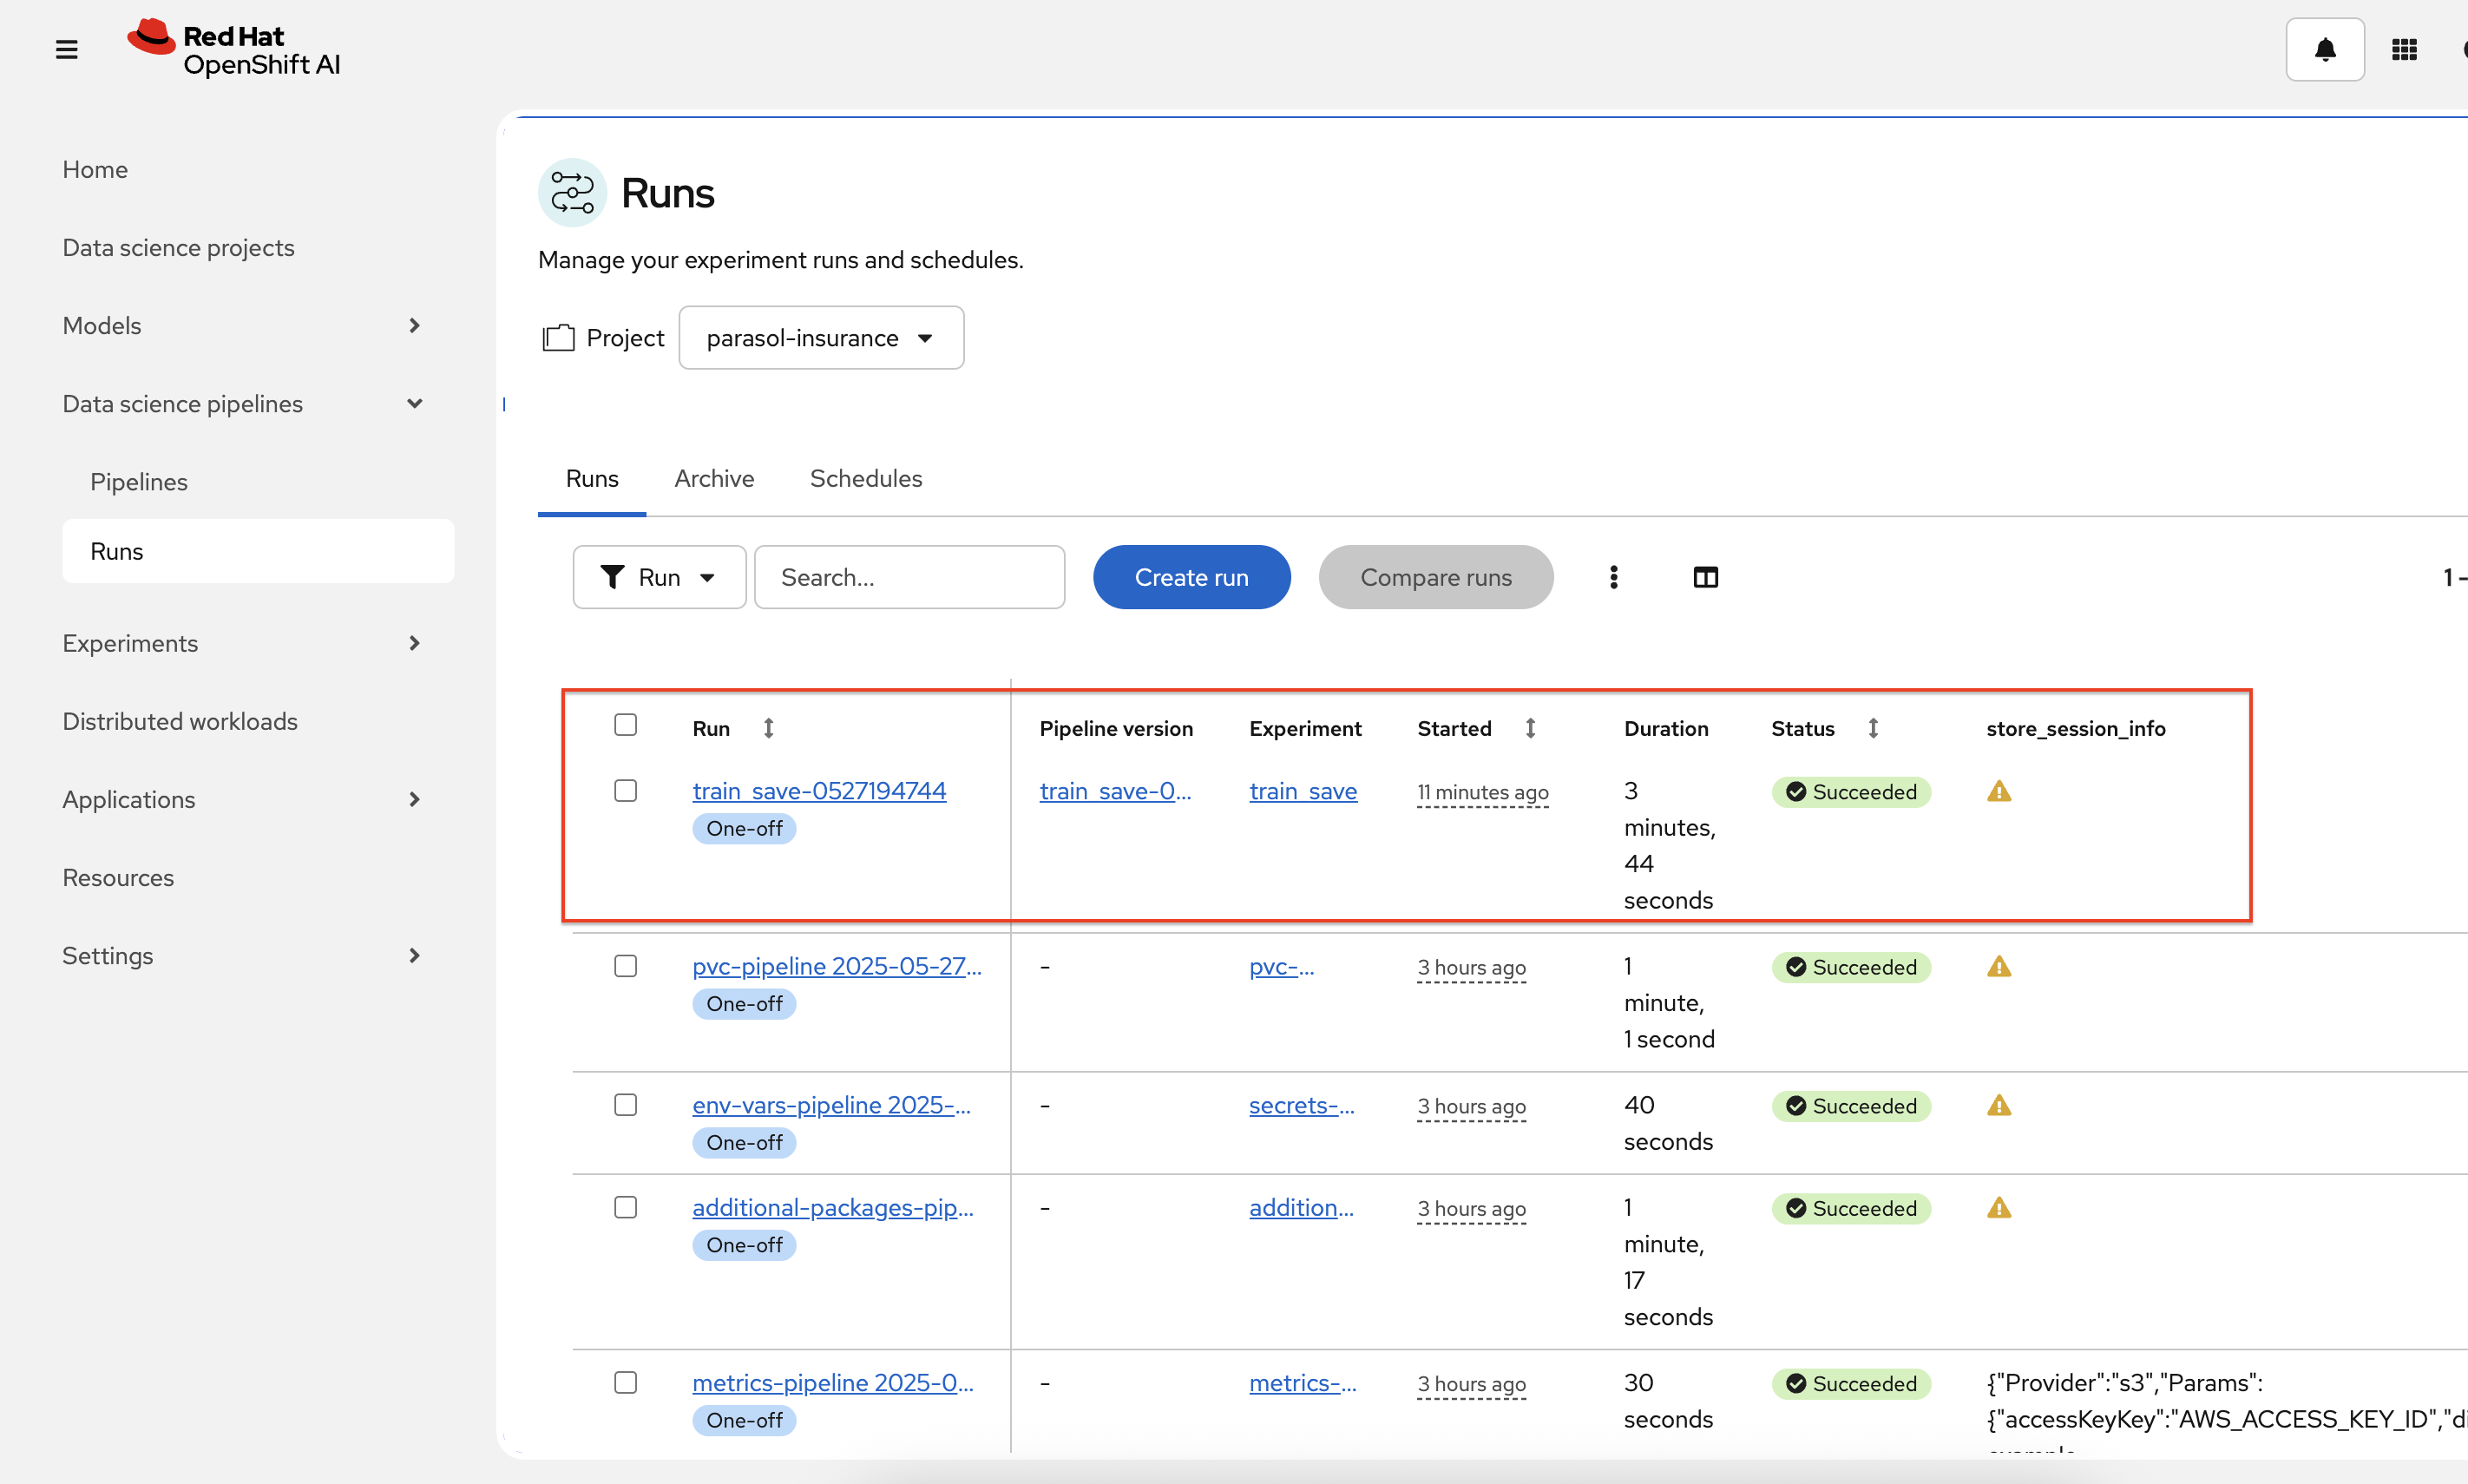Open Pipelines in sidebar
The height and width of the screenshot is (1484, 2468).
point(139,481)
